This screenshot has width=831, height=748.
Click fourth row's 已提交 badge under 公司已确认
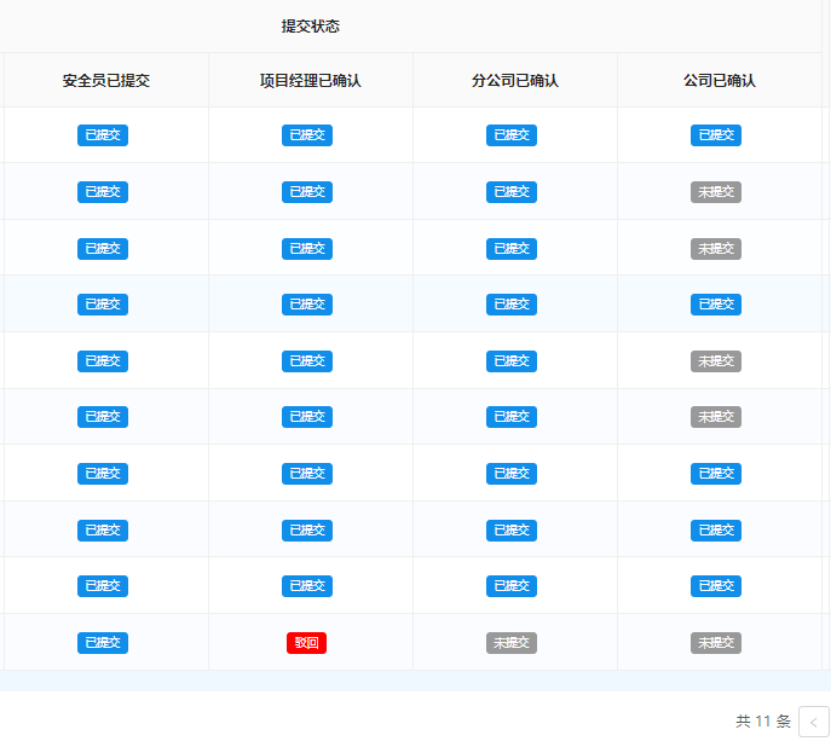715,304
